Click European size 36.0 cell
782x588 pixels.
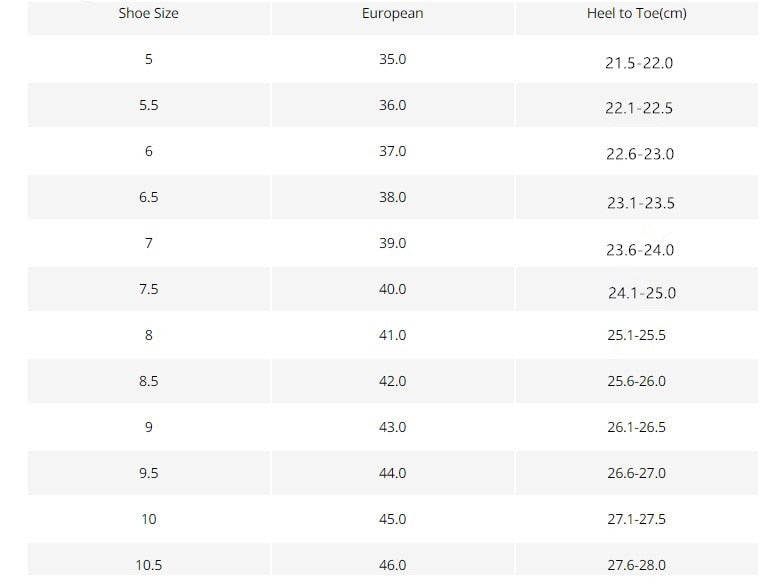[x=392, y=105]
